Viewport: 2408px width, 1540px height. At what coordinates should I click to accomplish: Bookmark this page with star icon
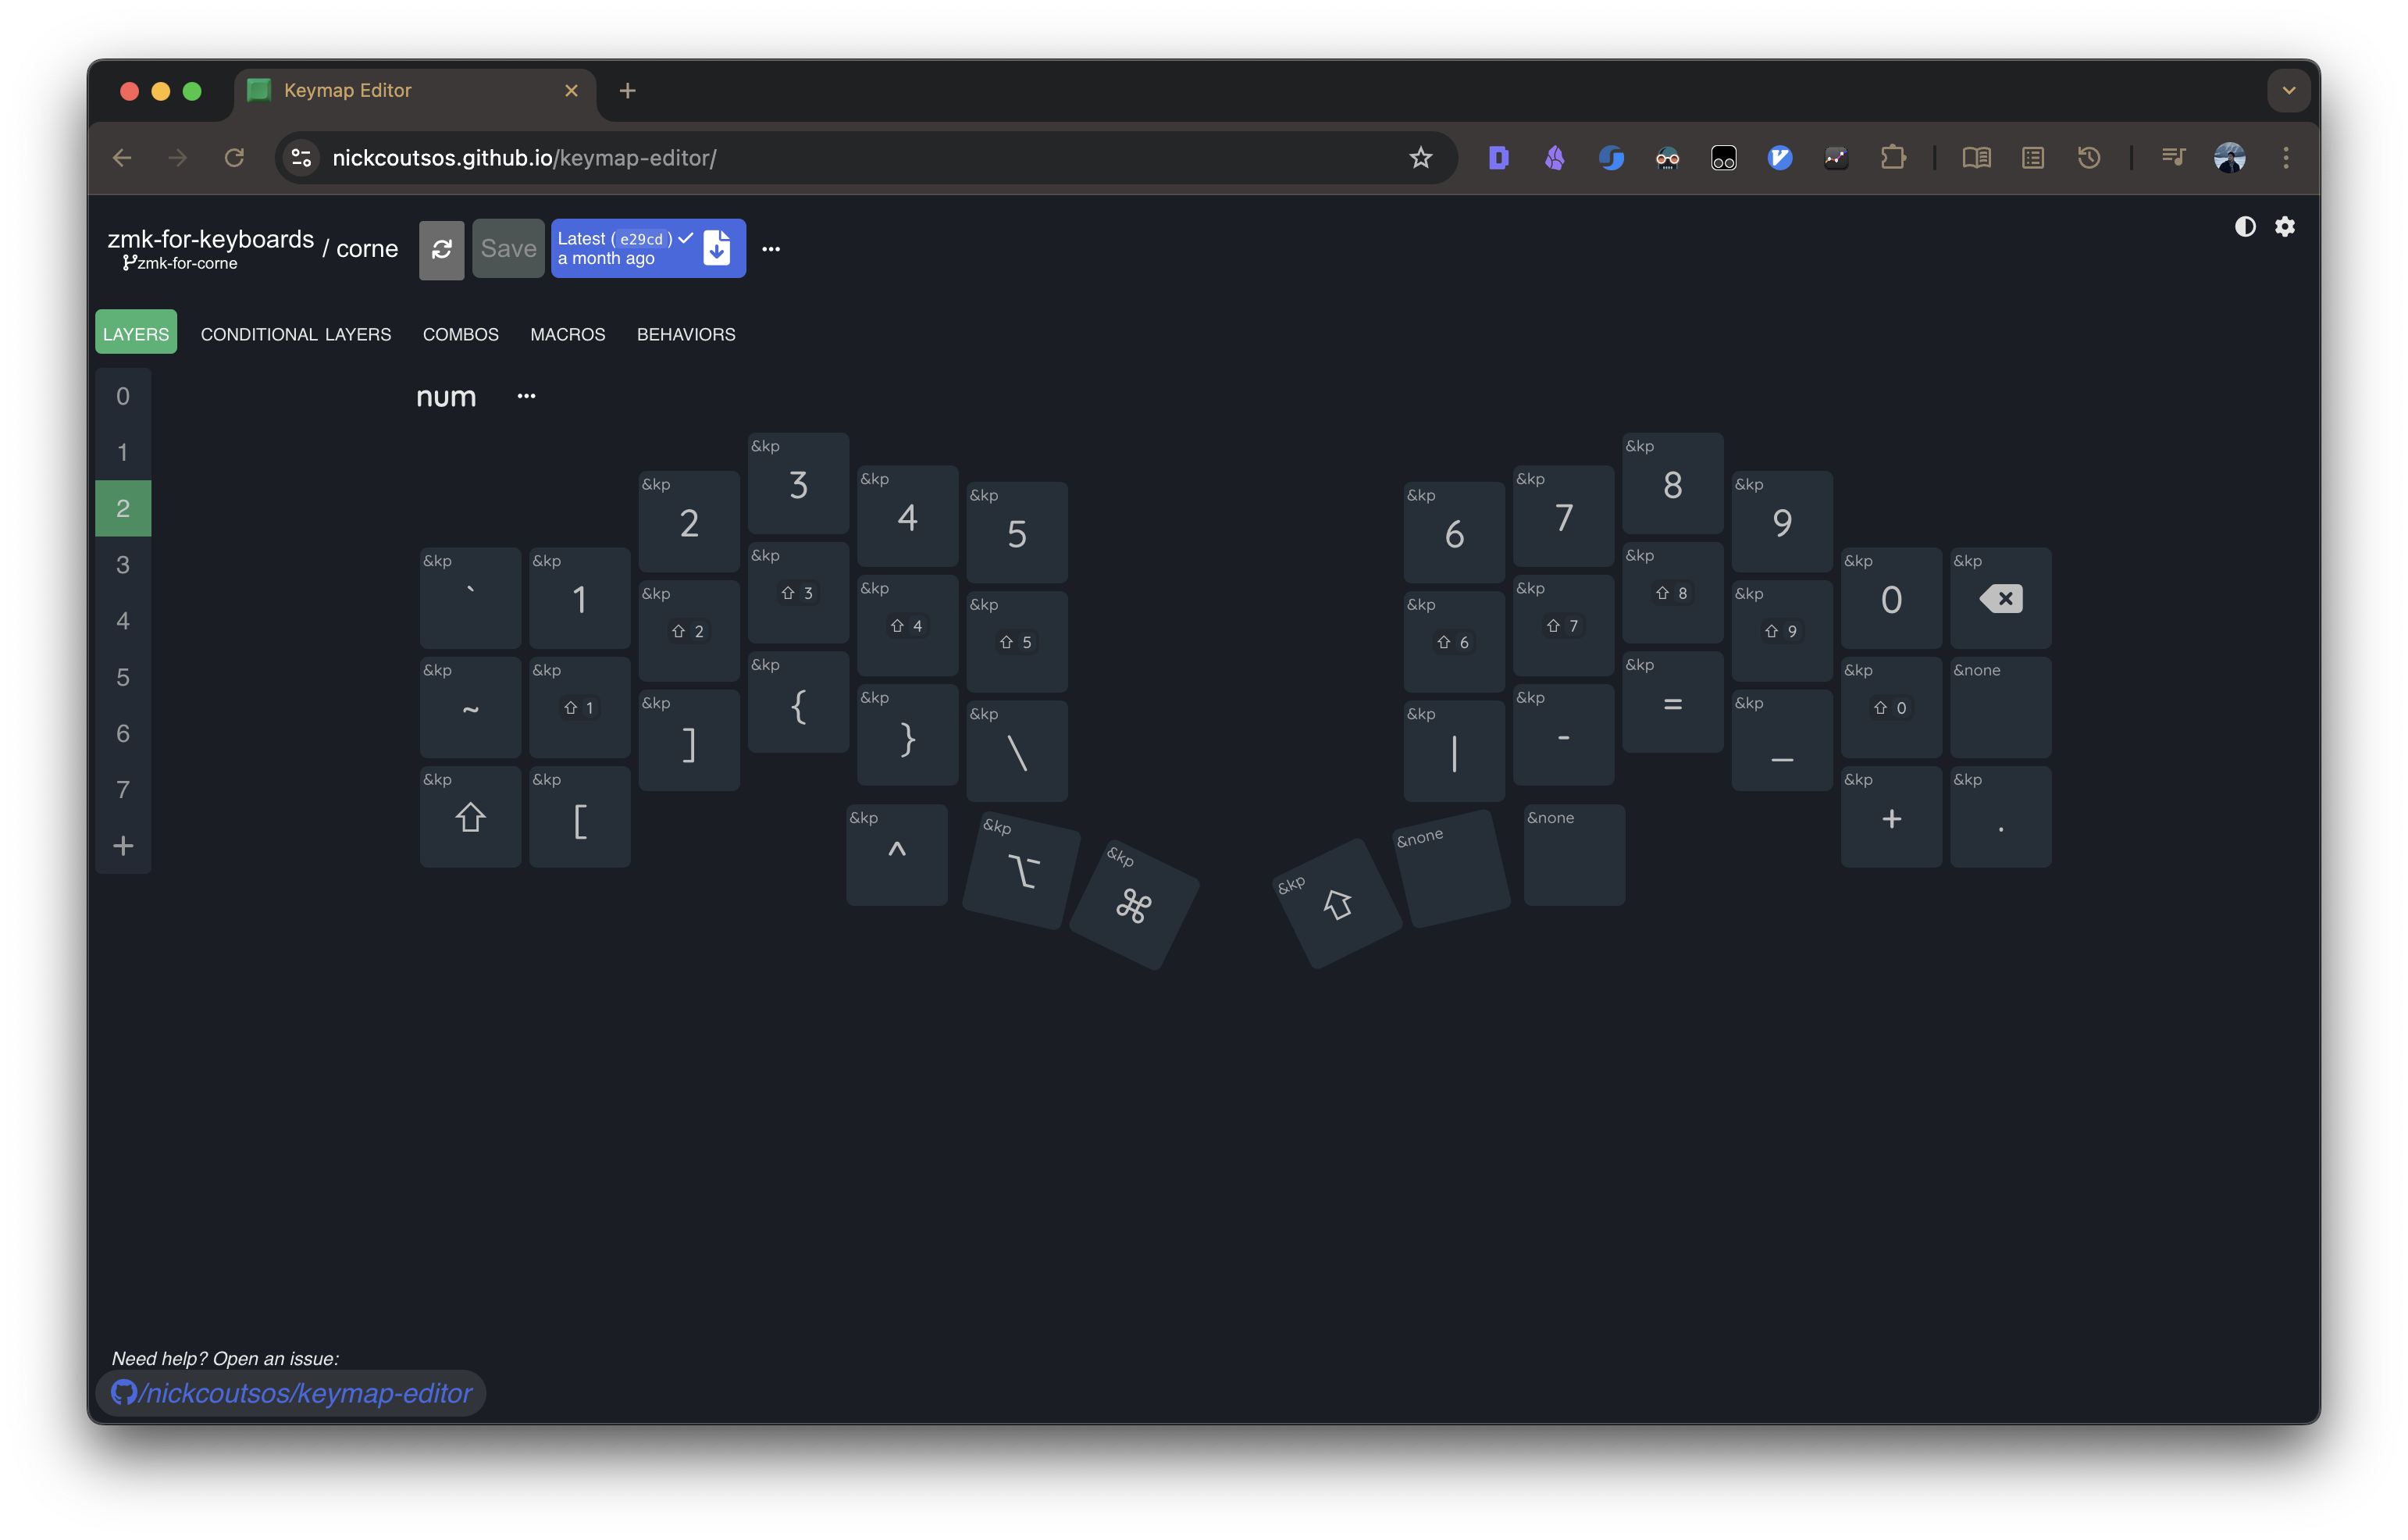tap(1420, 158)
